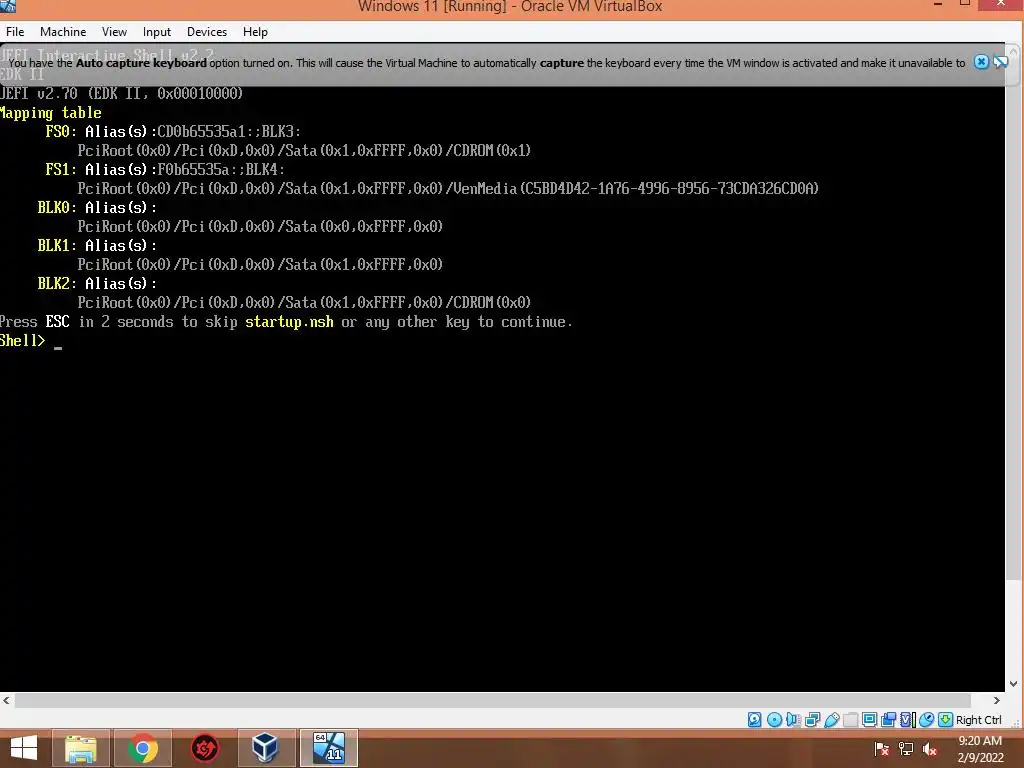The height and width of the screenshot is (768, 1024).
Task: Click the FS0: mapping entry
Action: tap(173, 131)
